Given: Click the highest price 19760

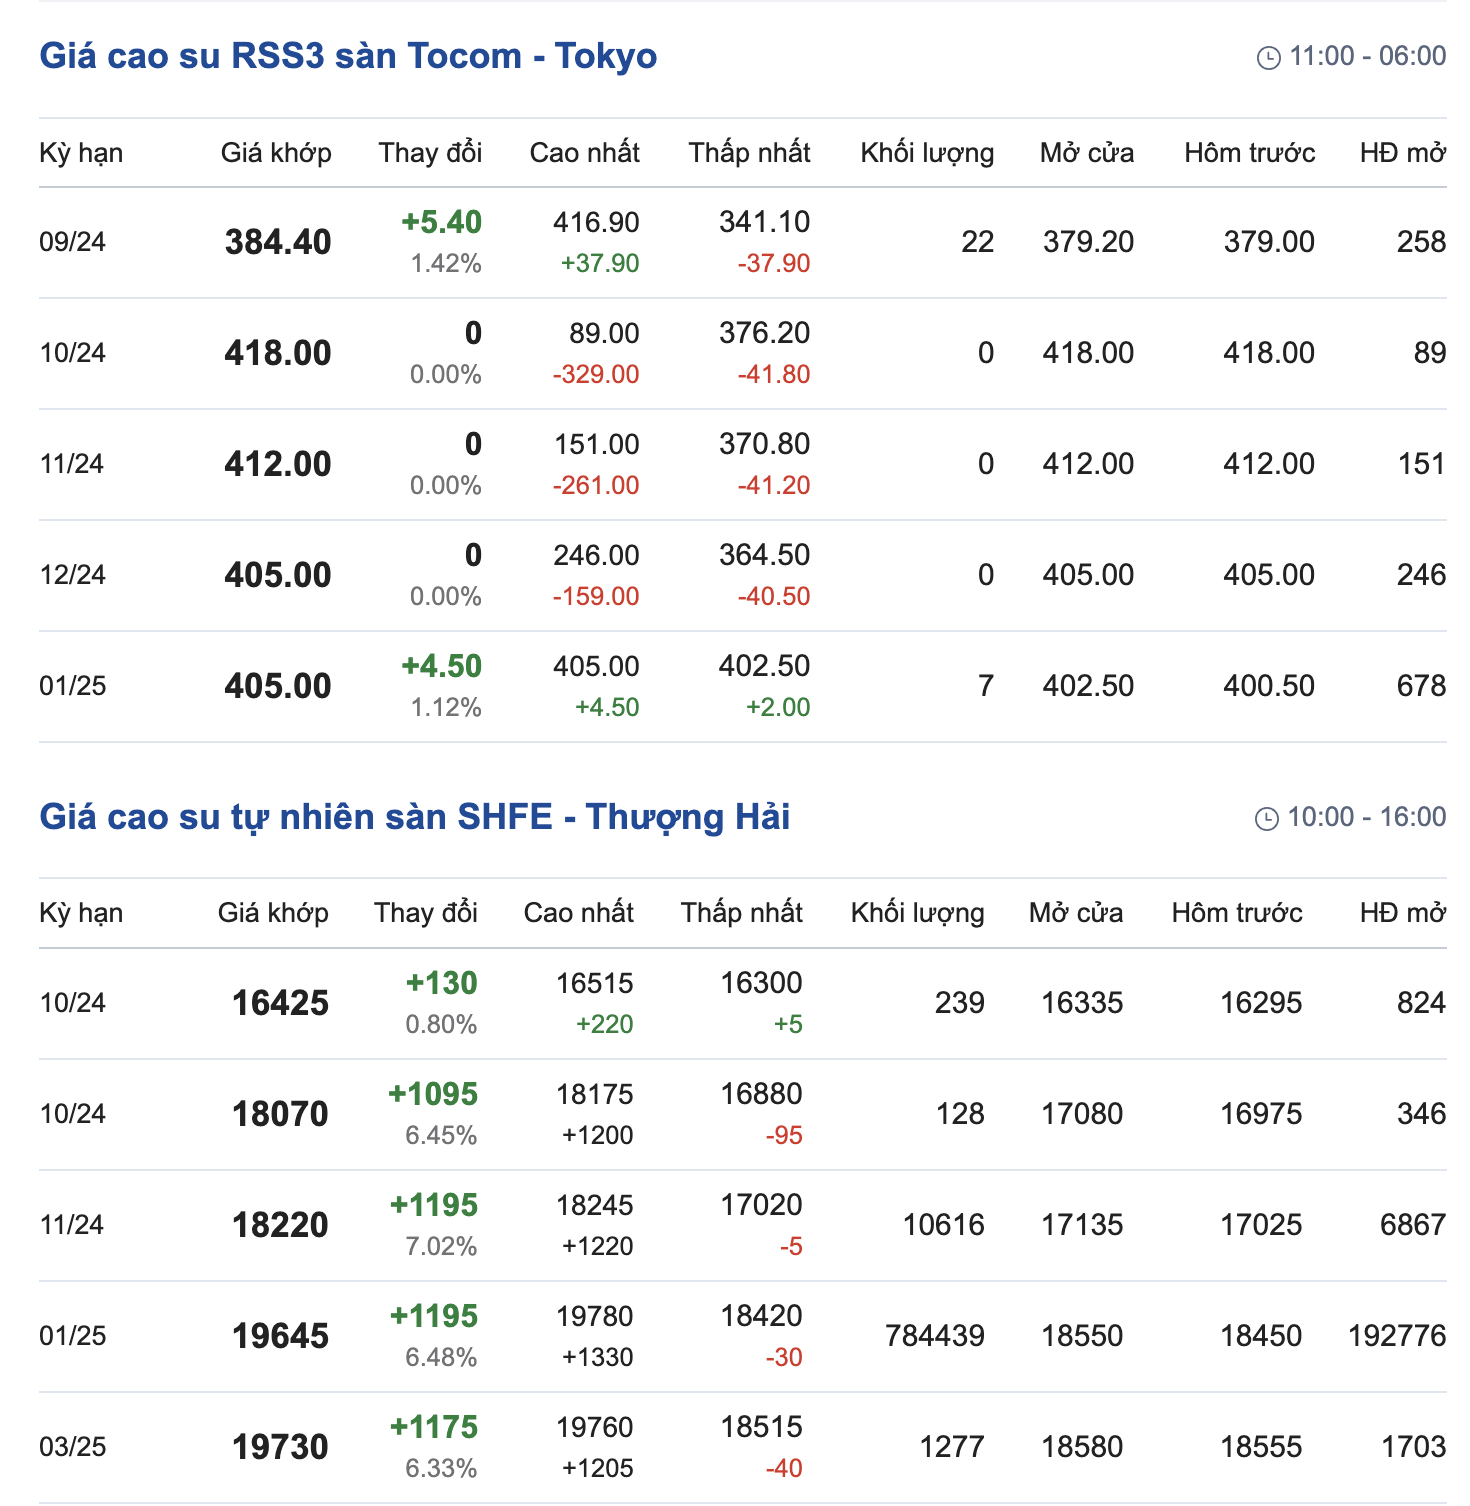Looking at the screenshot, I should [x=595, y=1427].
